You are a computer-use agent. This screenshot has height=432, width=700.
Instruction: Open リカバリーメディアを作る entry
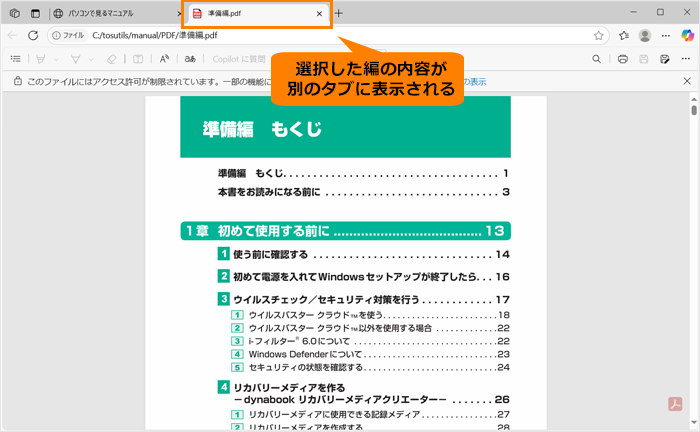coord(363,393)
